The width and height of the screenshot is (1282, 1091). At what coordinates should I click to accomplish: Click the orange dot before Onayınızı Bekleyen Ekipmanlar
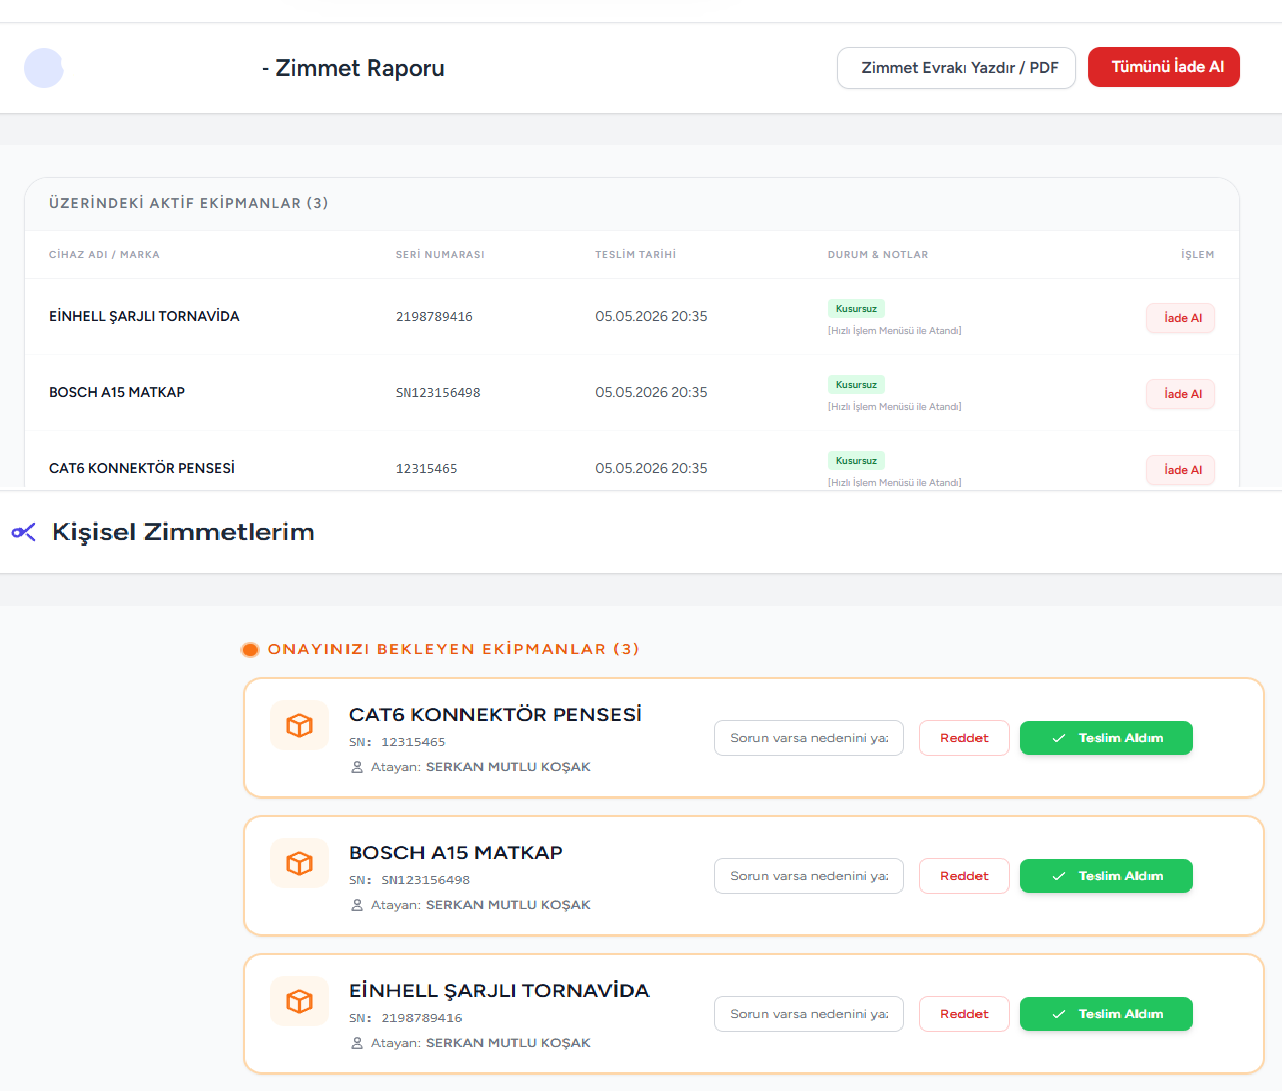pos(250,650)
